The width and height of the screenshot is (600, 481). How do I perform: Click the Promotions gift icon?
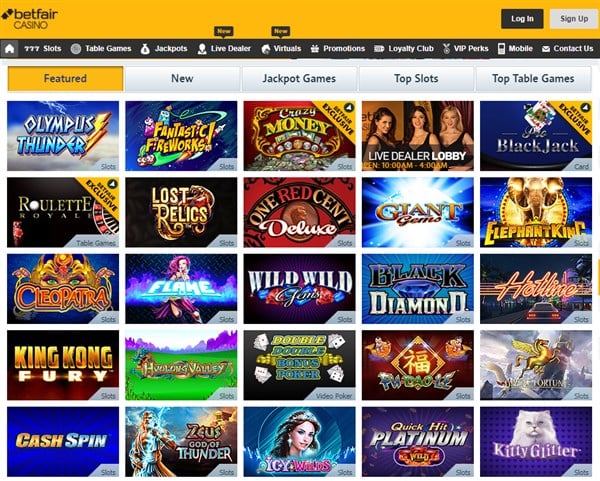315,49
